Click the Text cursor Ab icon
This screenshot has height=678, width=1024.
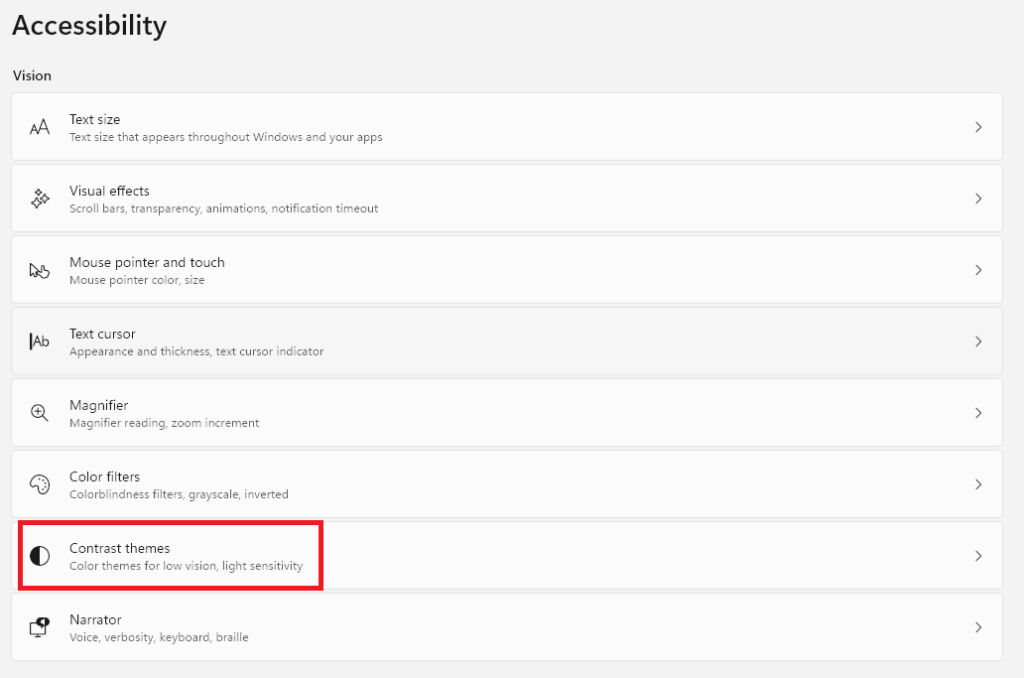(x=40, y=342)
